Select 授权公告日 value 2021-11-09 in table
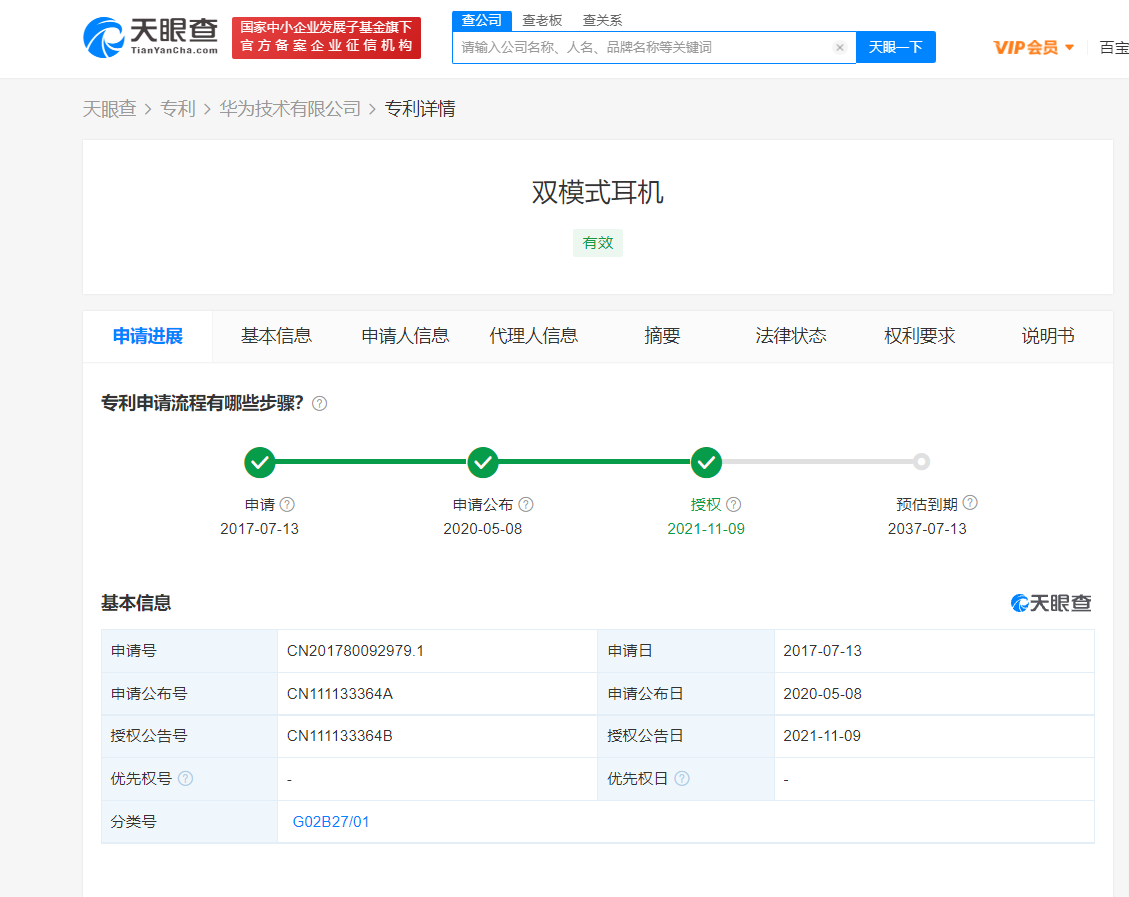Viewport: 1129px width, 897px height. click(x=822, y=736)
